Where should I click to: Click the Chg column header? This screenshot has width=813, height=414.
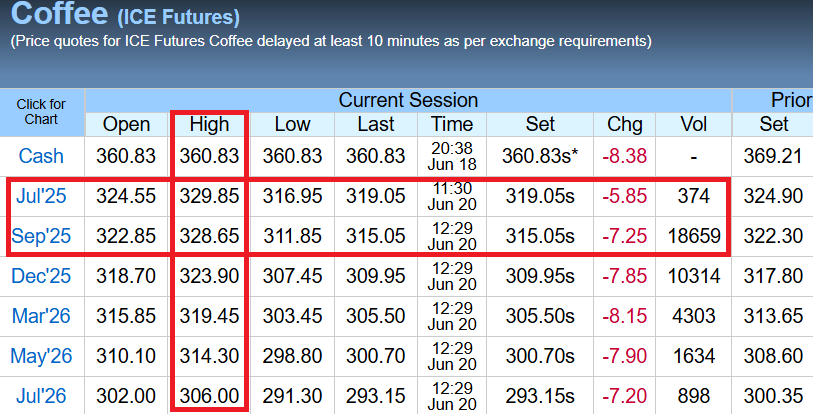[624, 125]
